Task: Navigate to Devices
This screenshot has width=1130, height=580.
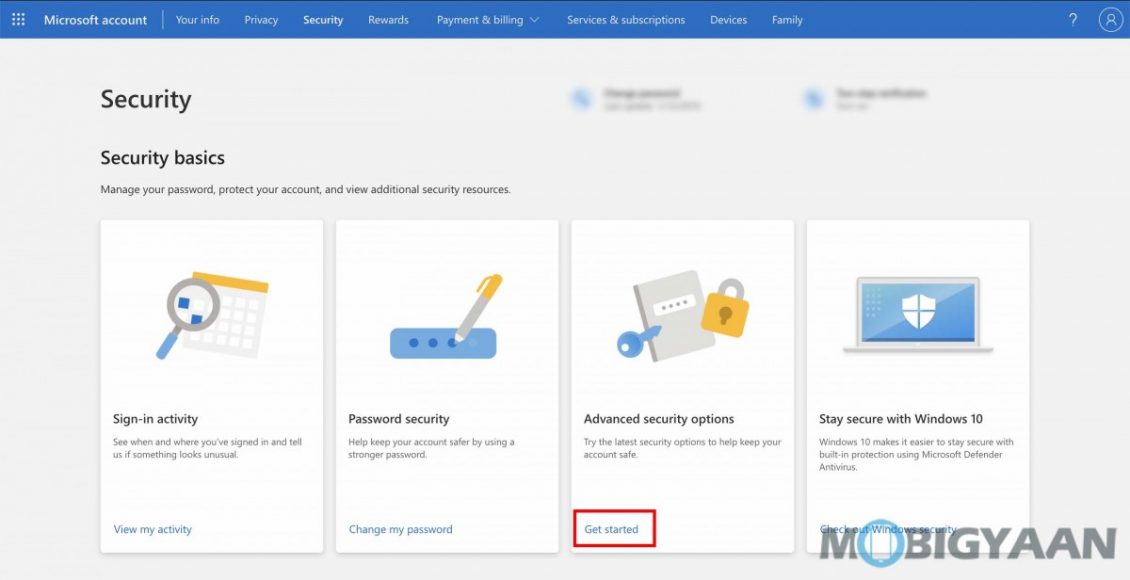Action: (x=728, y=19)
